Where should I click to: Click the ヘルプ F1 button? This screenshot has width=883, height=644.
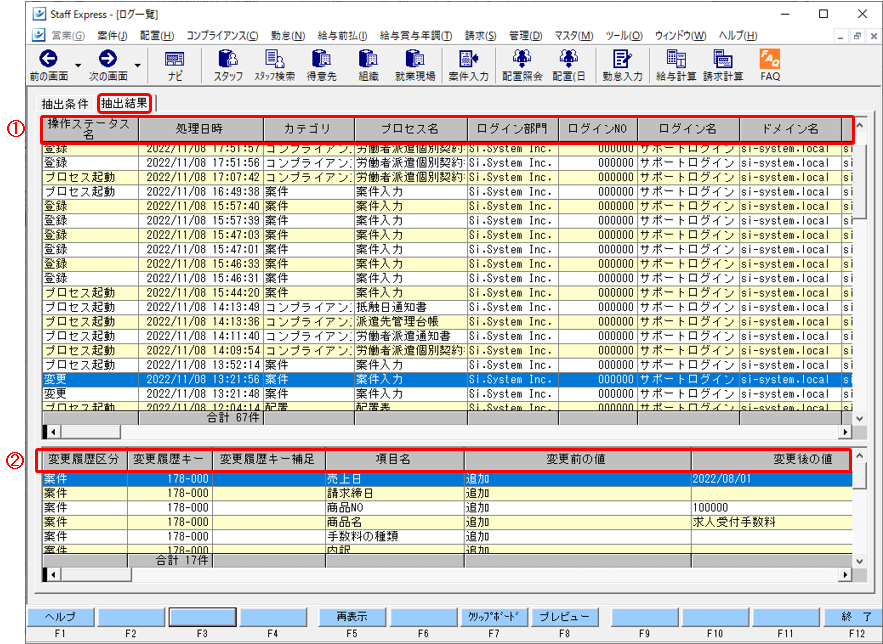click(x=60, y=617)
